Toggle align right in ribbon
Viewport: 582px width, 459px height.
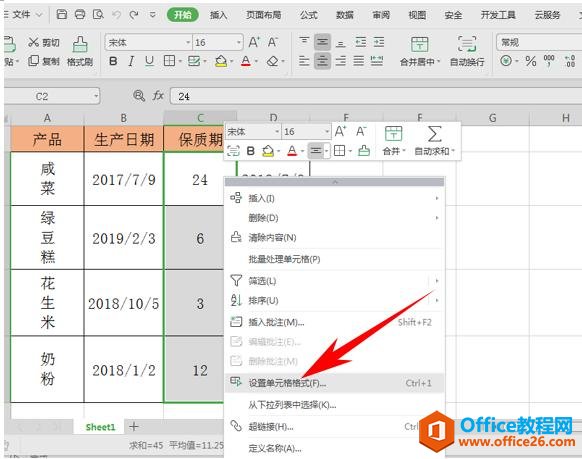tap(340, 60)
